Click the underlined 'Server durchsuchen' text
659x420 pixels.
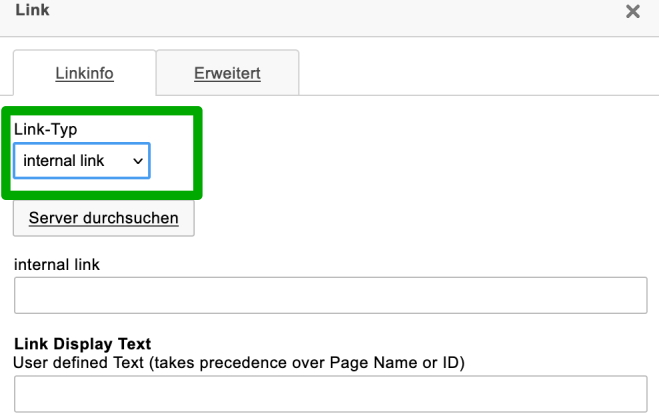point(104,218)
